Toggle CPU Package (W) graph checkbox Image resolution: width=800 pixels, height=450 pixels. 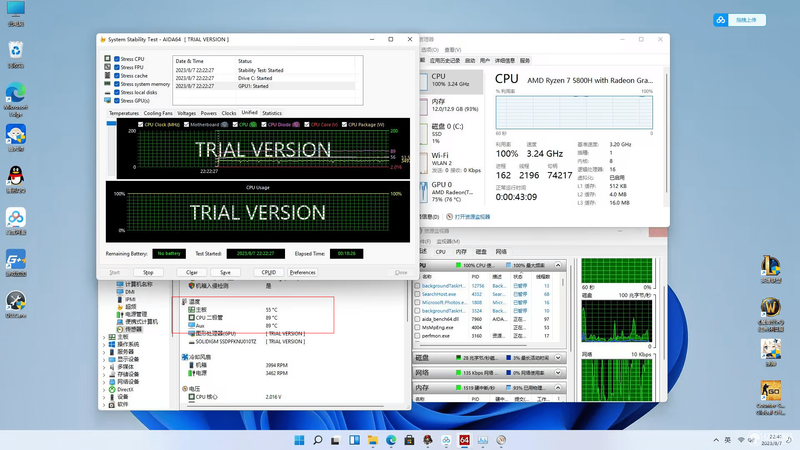coord(344,124)
